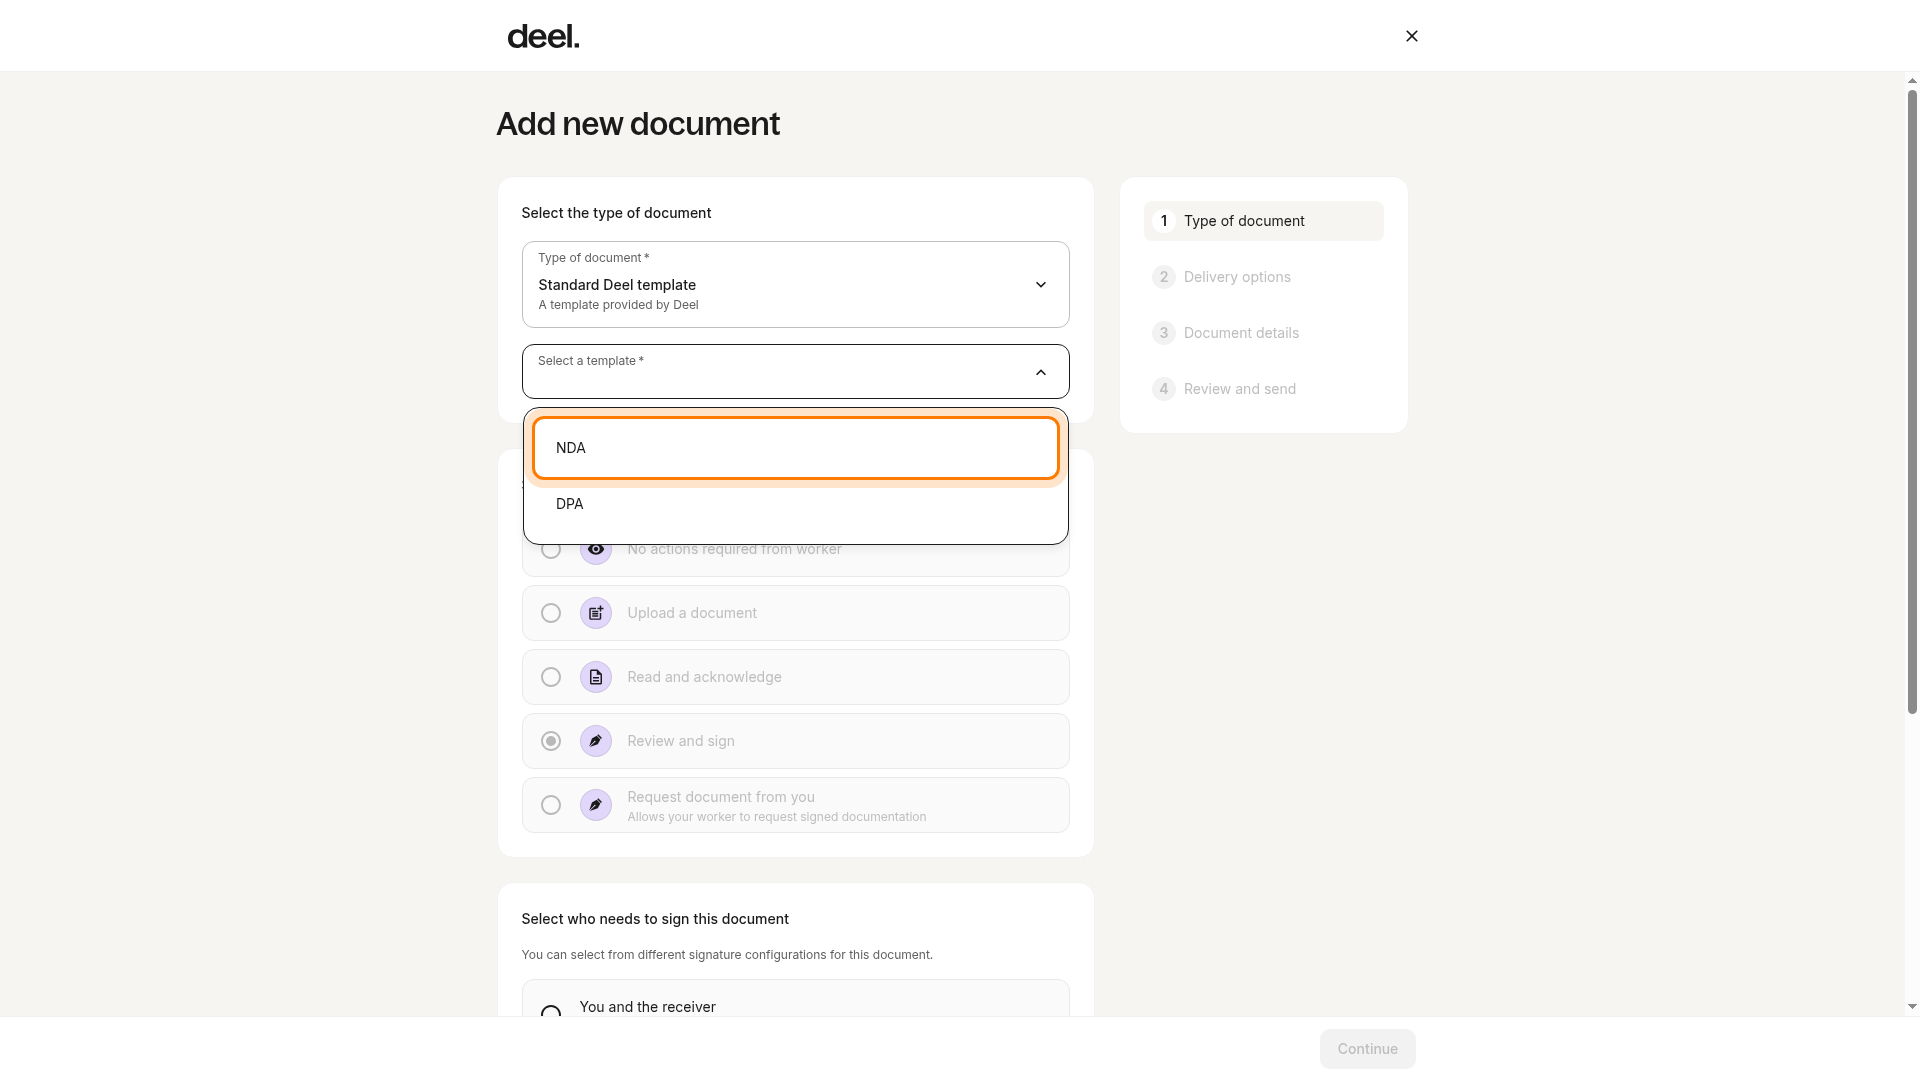This screenshot has width=1920, height=1080.
Task: Collapse the Select a template dropdown
Action: (x=1040, y=372)
